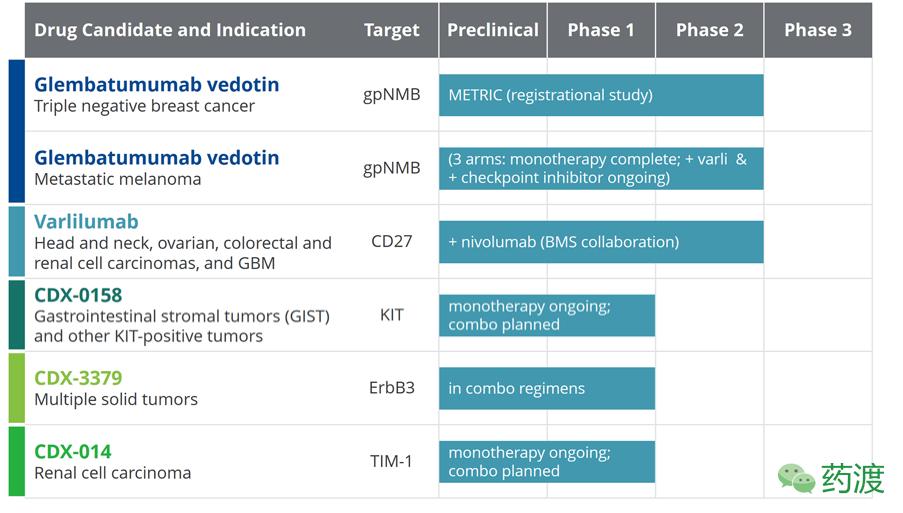Click the Phase 3 column header
903x513 pixels.
coord(817,30)
